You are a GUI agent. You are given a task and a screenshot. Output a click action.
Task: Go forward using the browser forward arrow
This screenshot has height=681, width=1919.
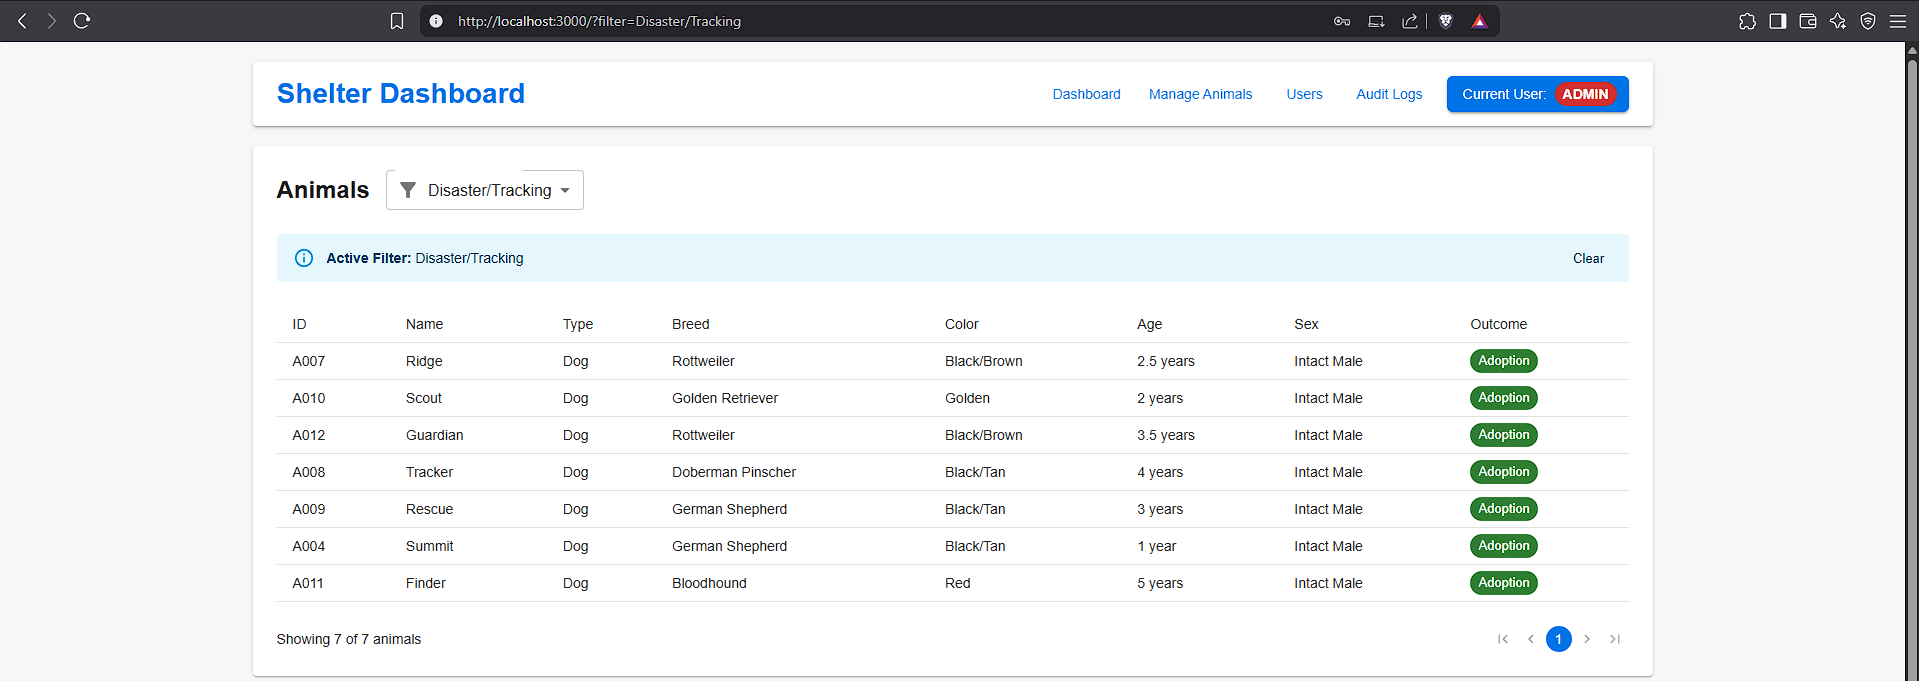(52, 21)
